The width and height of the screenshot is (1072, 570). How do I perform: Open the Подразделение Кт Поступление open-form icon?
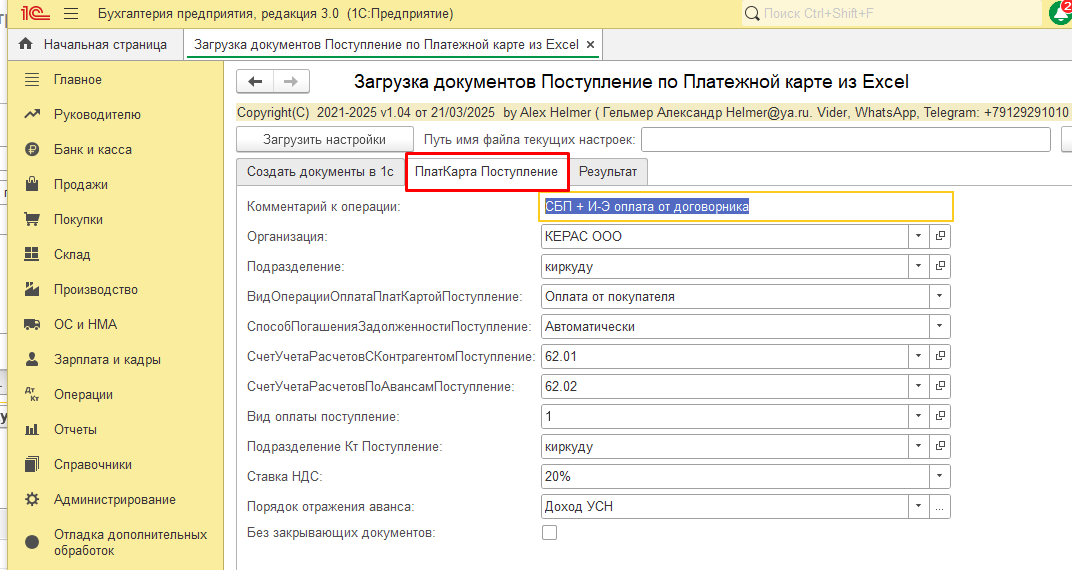coord(940,447)
